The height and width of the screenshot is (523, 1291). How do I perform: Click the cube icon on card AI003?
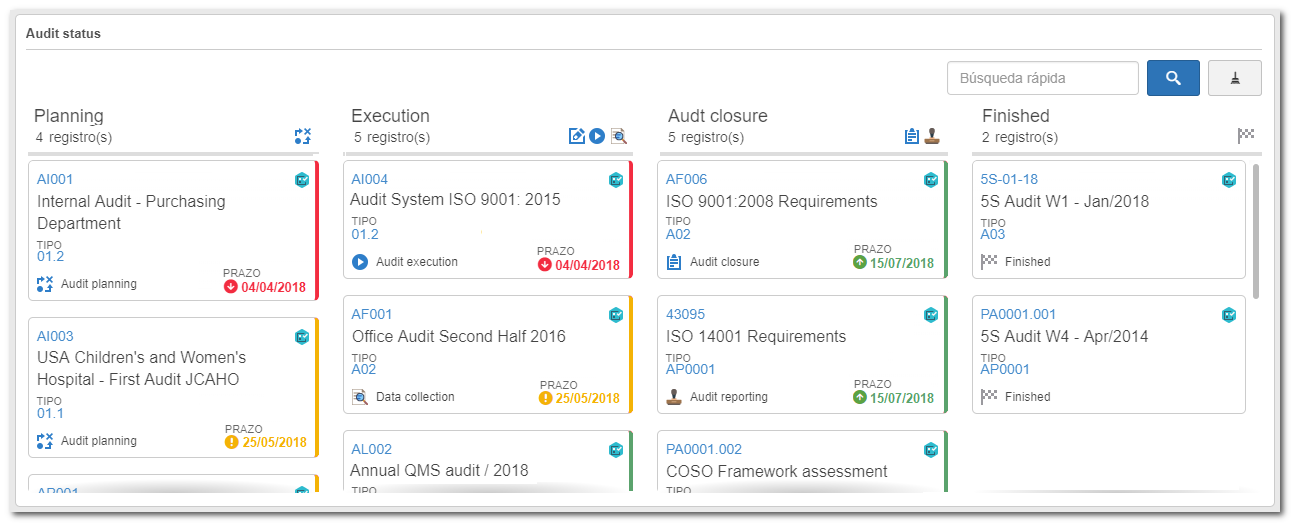tap(302, 337)
